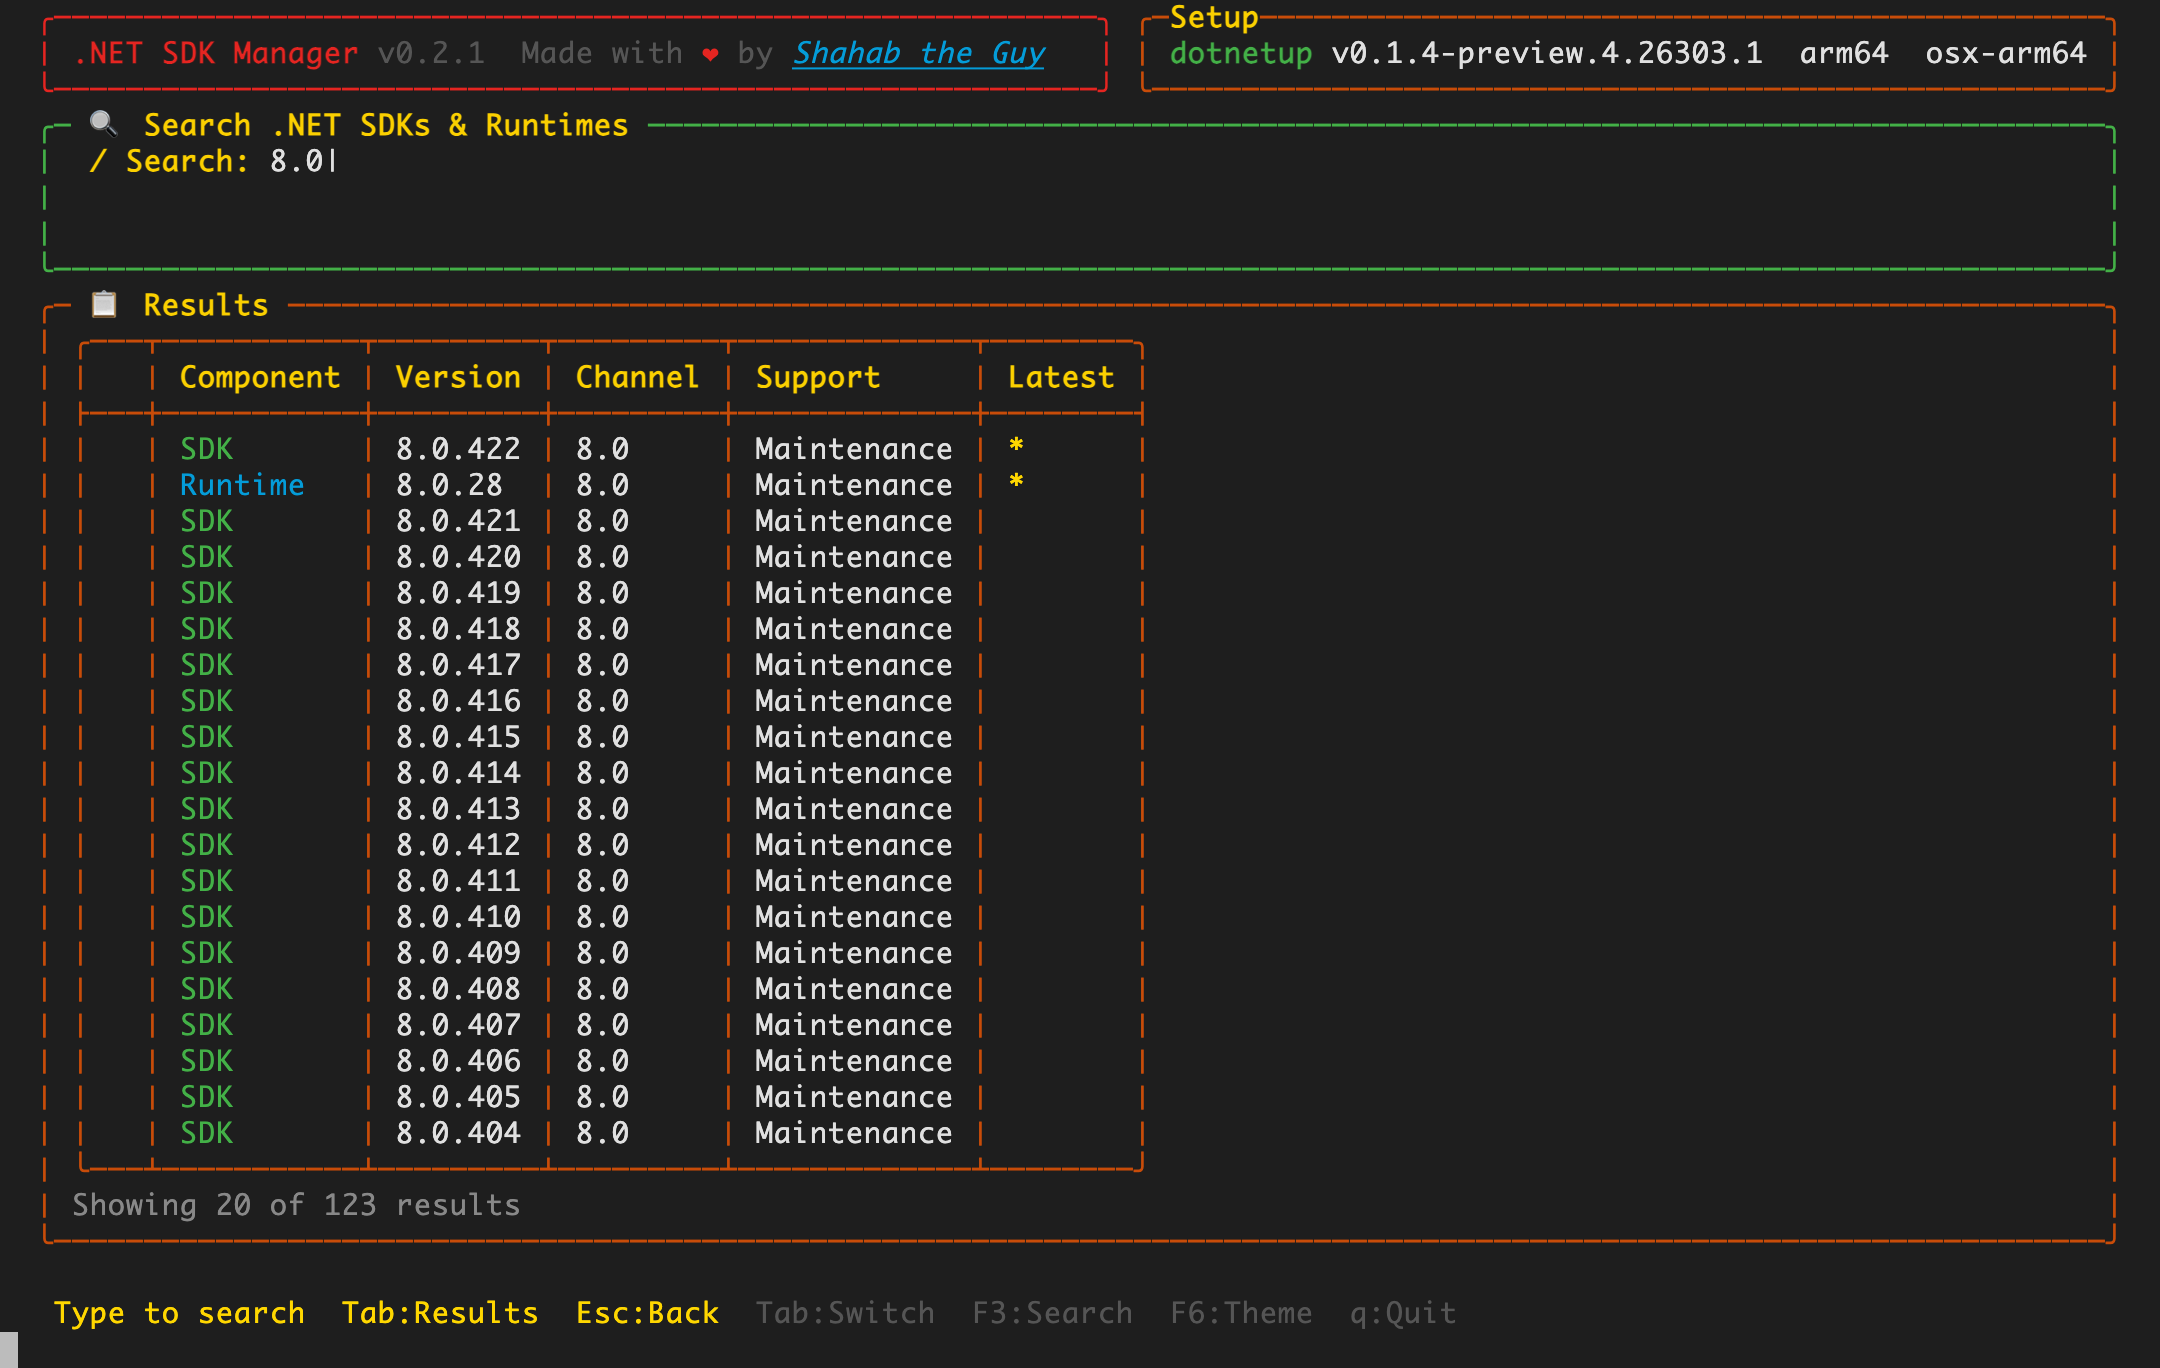Click the clipboard Results icon
2160x1368 pixels.
coord(104,304)
